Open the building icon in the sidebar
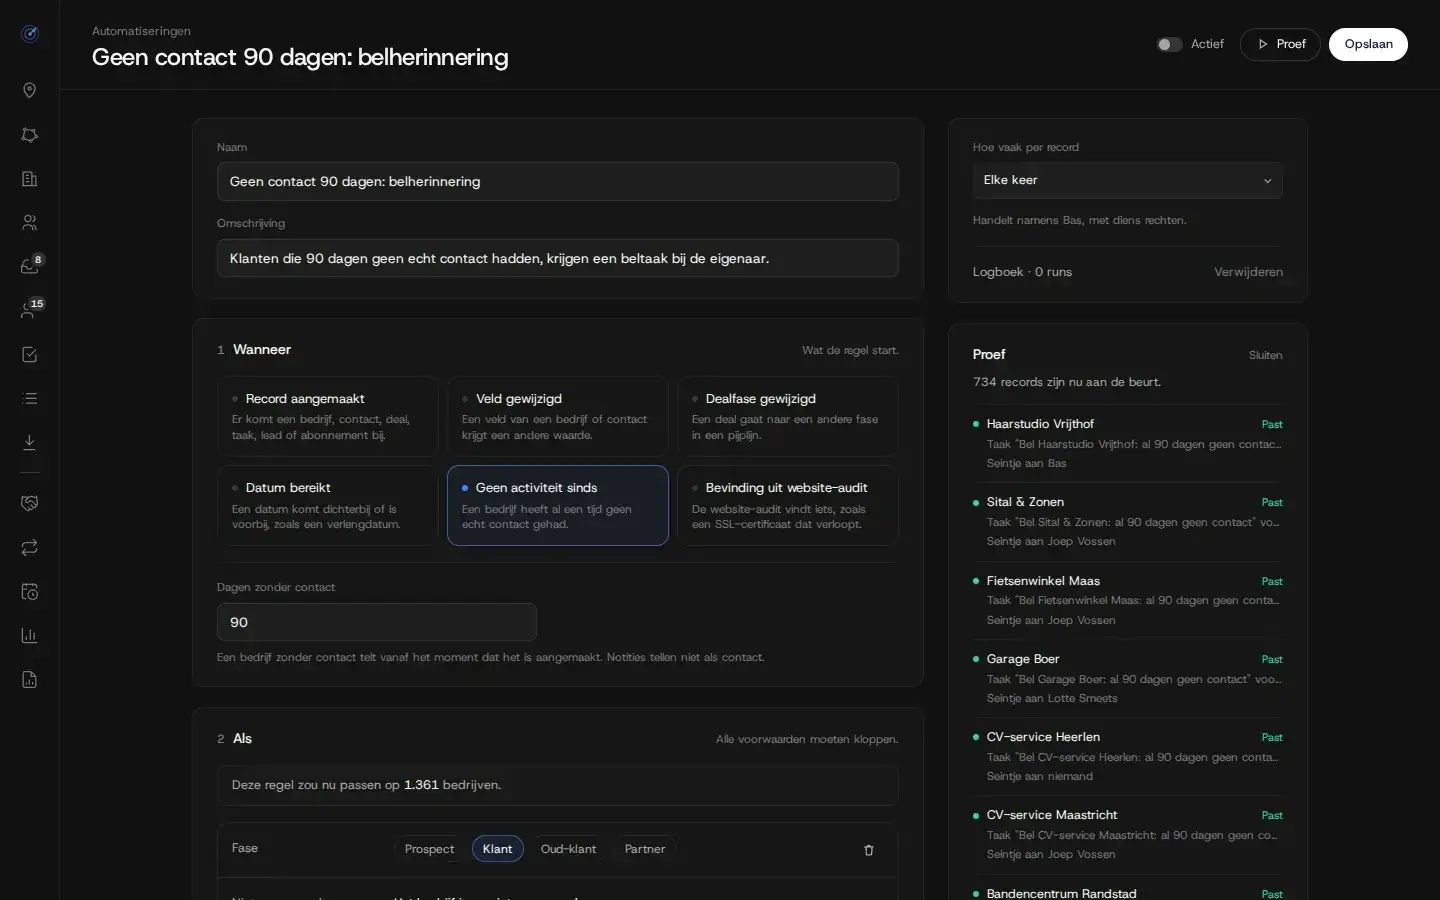The height and width of the screenshot is (900, 1440). 30,179
